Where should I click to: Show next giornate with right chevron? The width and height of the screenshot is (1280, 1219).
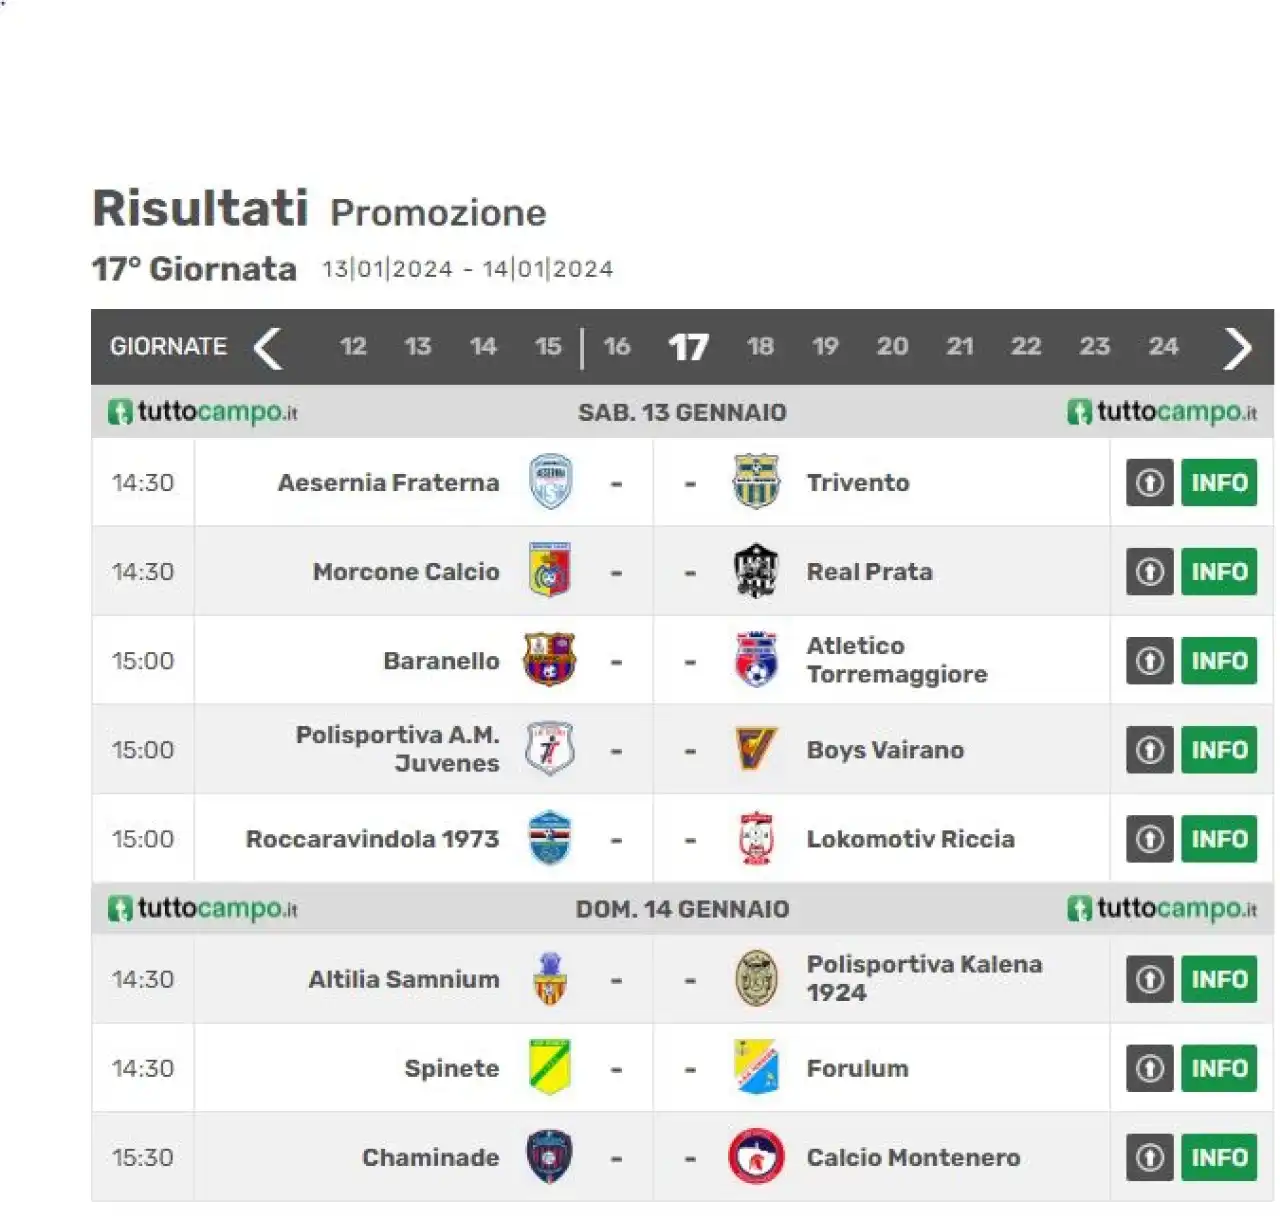(x=1238, y=349)
